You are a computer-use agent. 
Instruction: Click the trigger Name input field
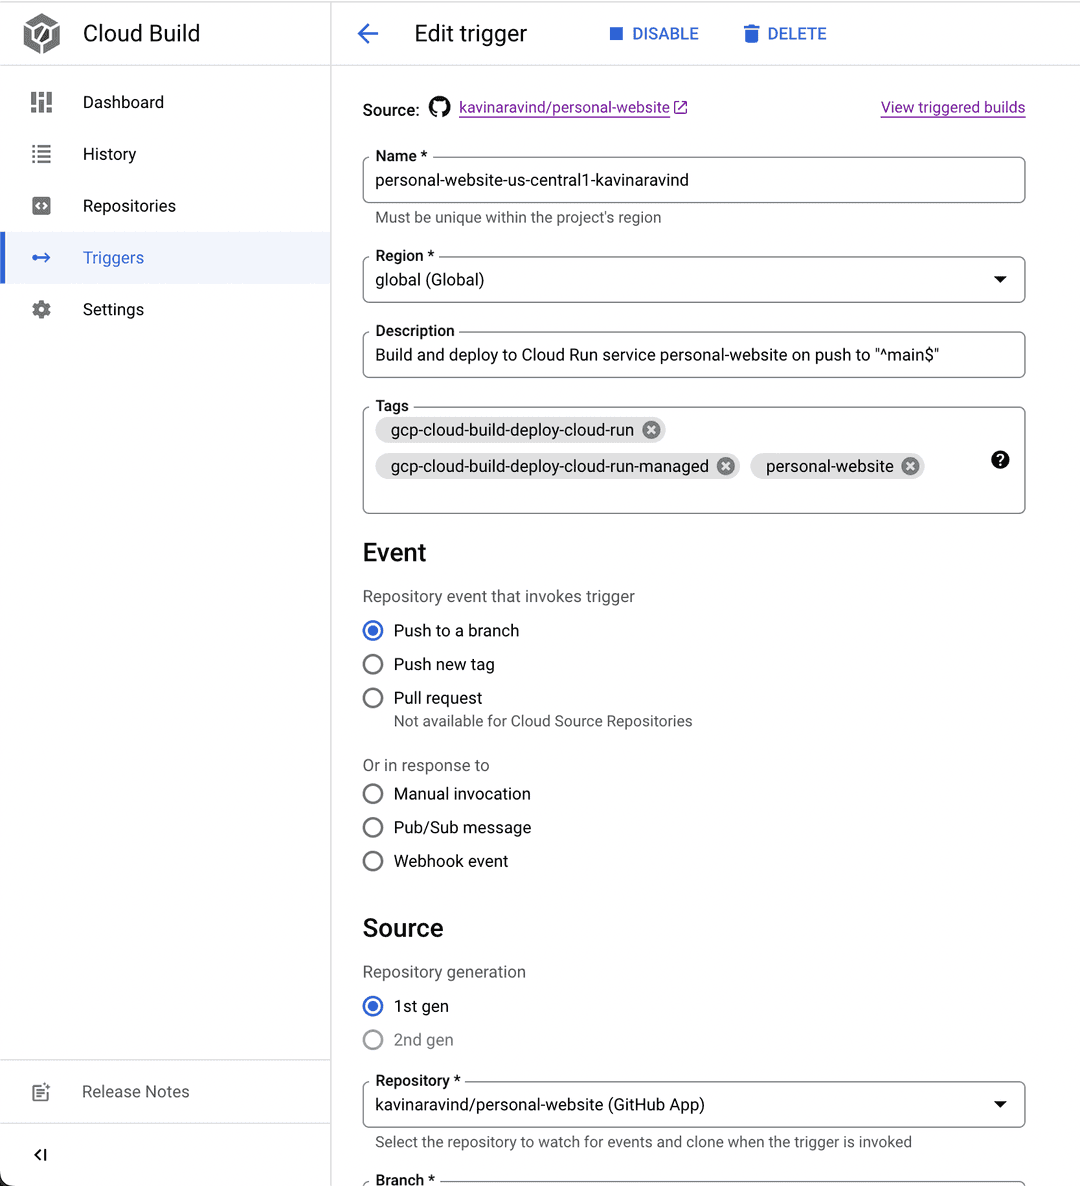click(694, 180)
